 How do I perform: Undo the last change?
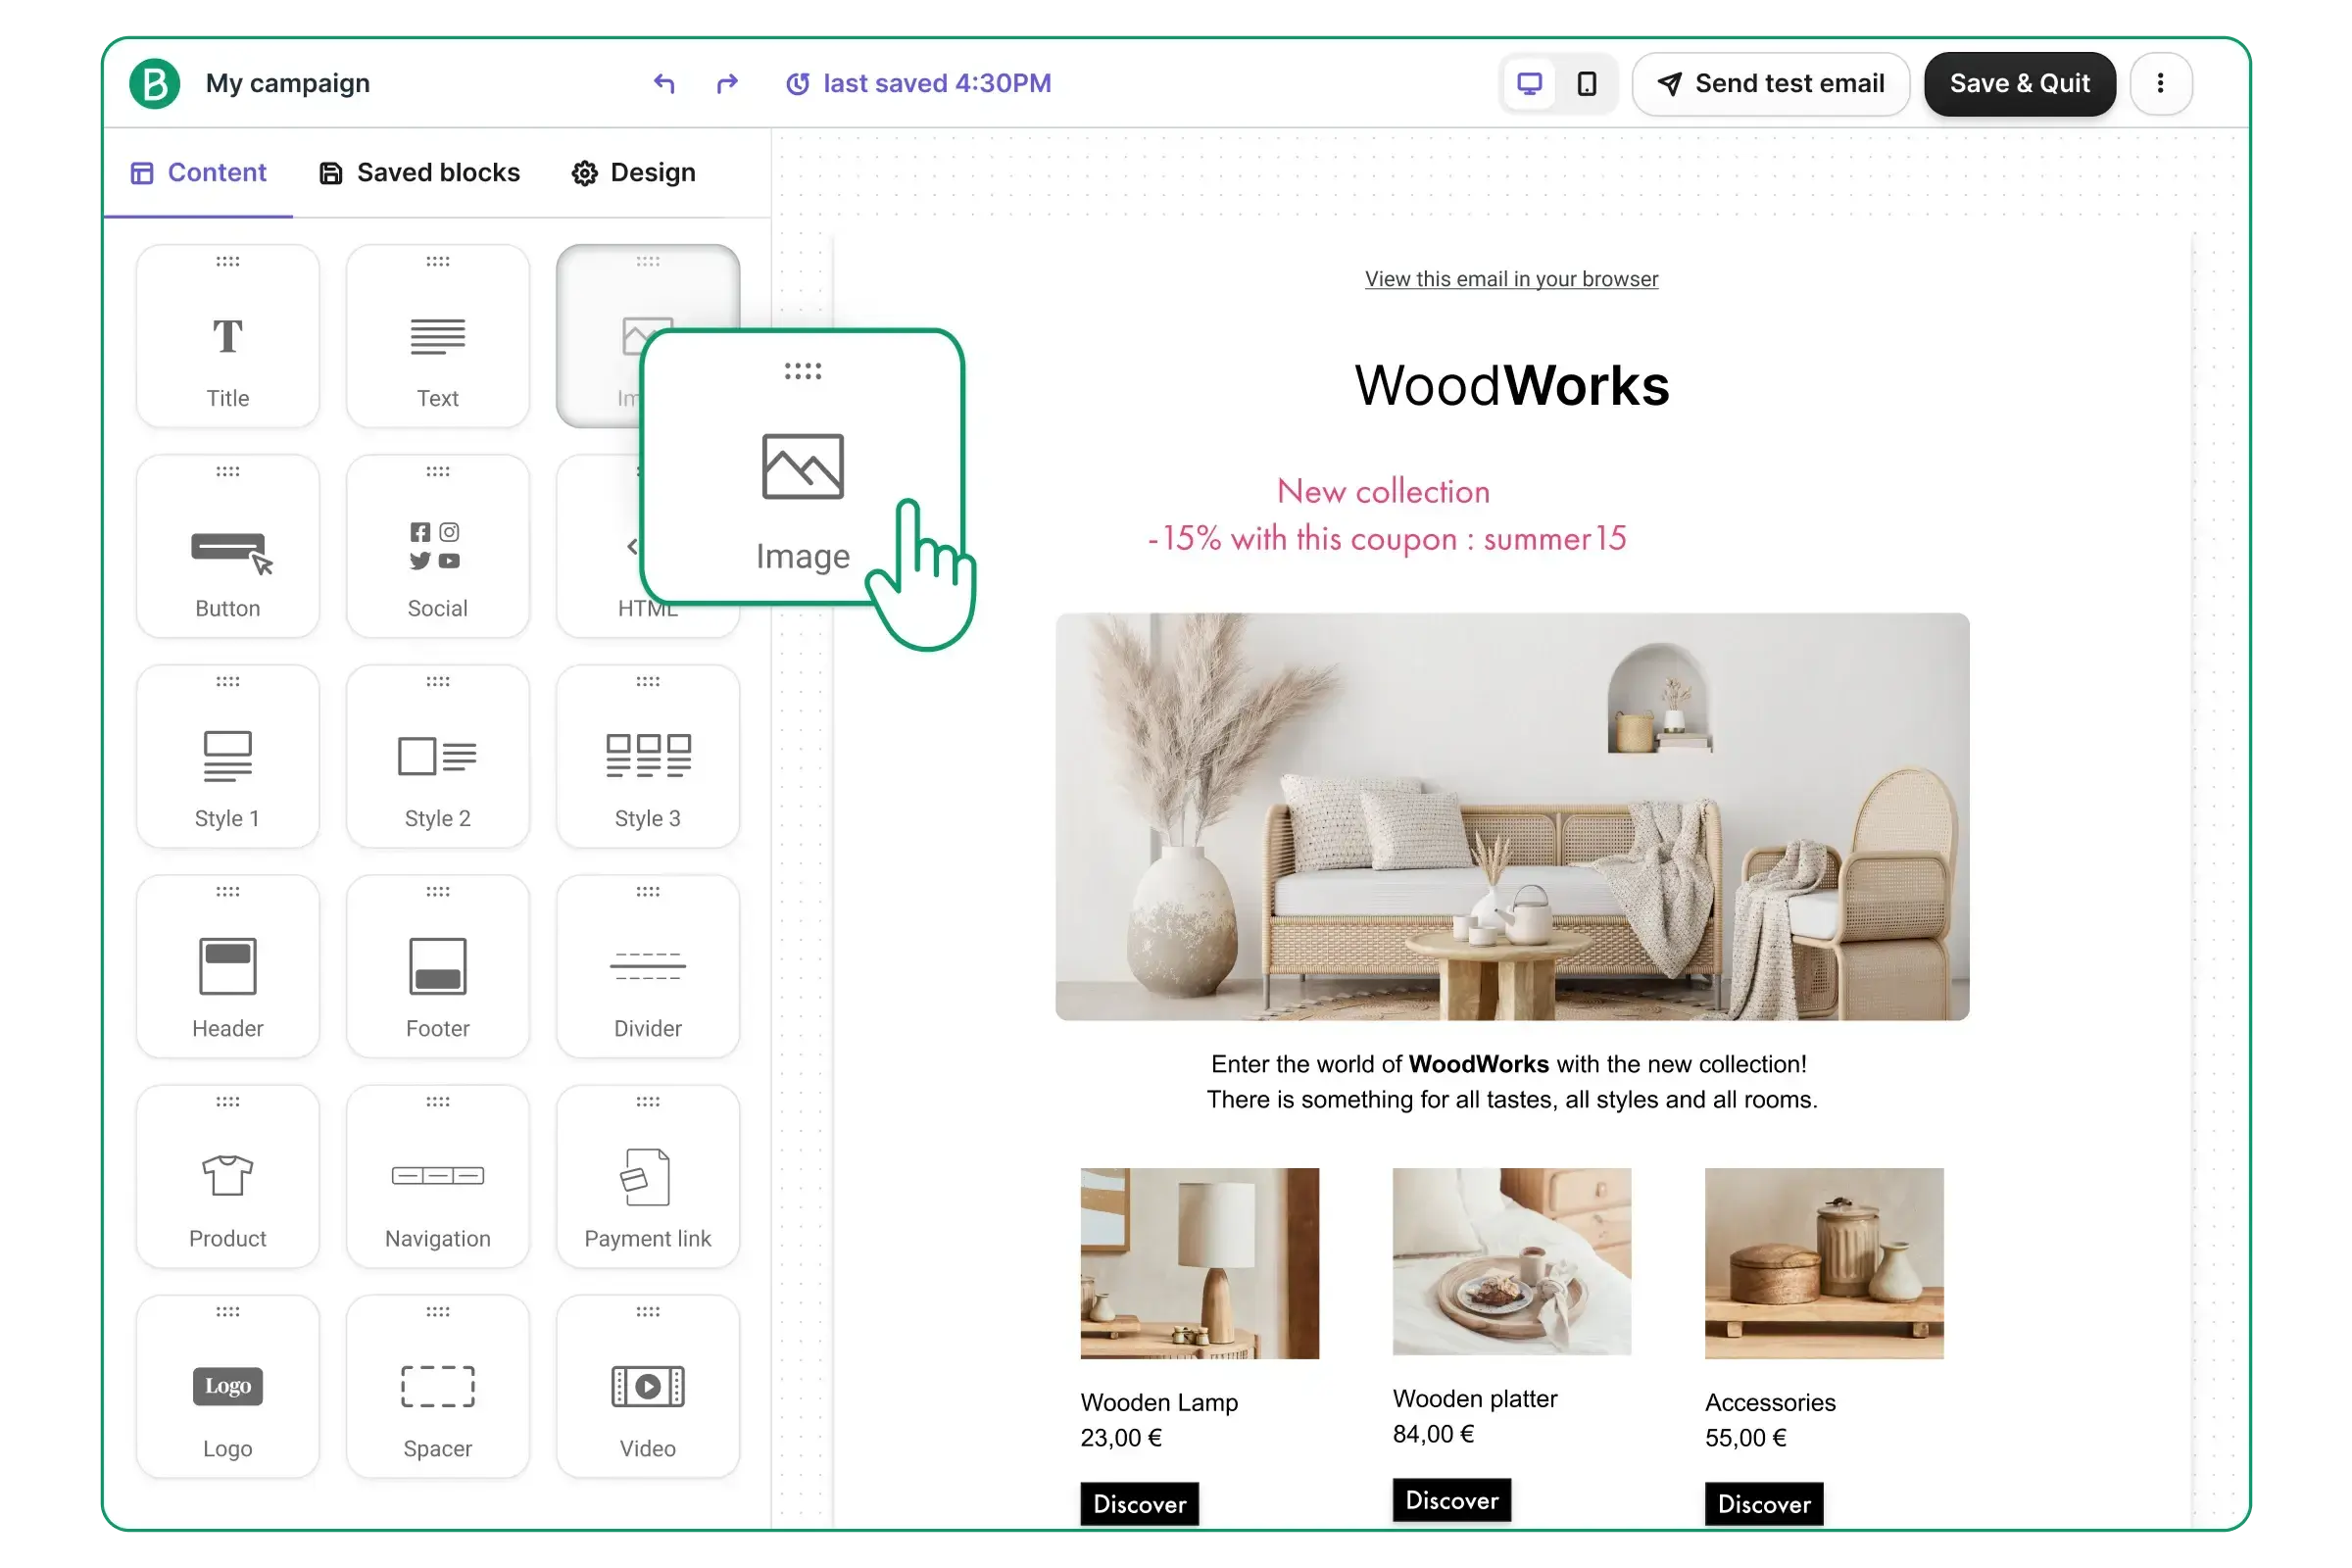[664, 83]
